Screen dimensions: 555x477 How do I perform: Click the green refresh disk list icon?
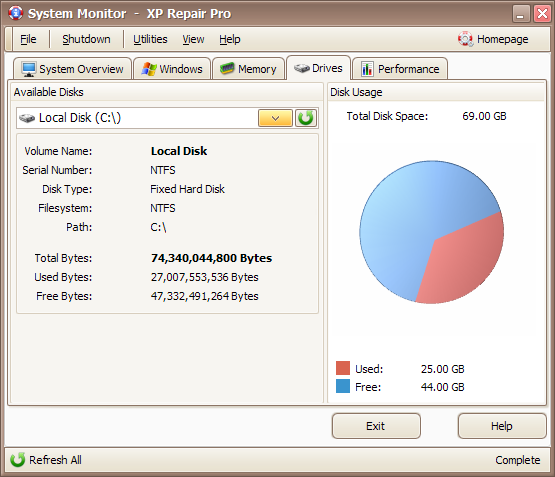point(306,118)
